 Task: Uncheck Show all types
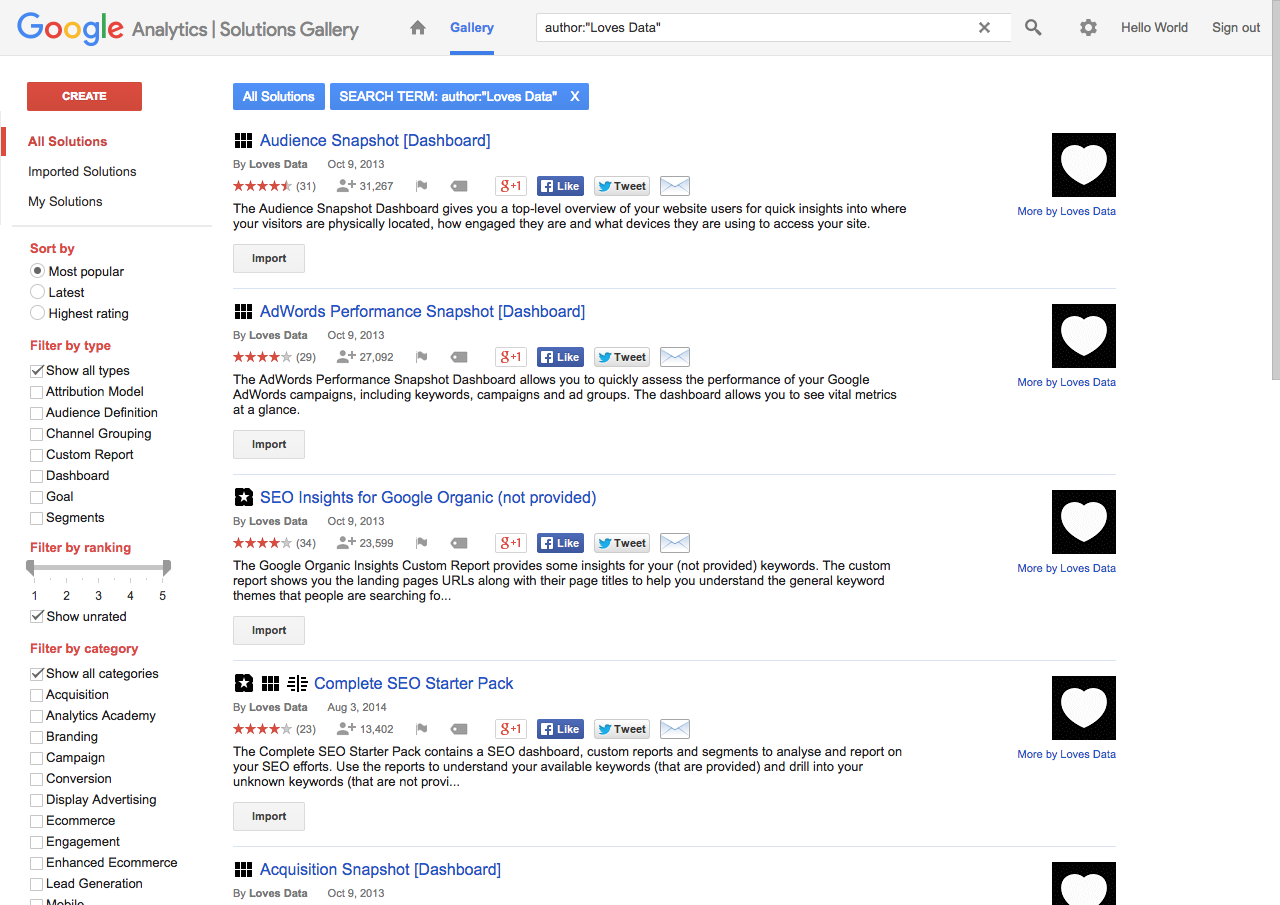click(37, 371)
